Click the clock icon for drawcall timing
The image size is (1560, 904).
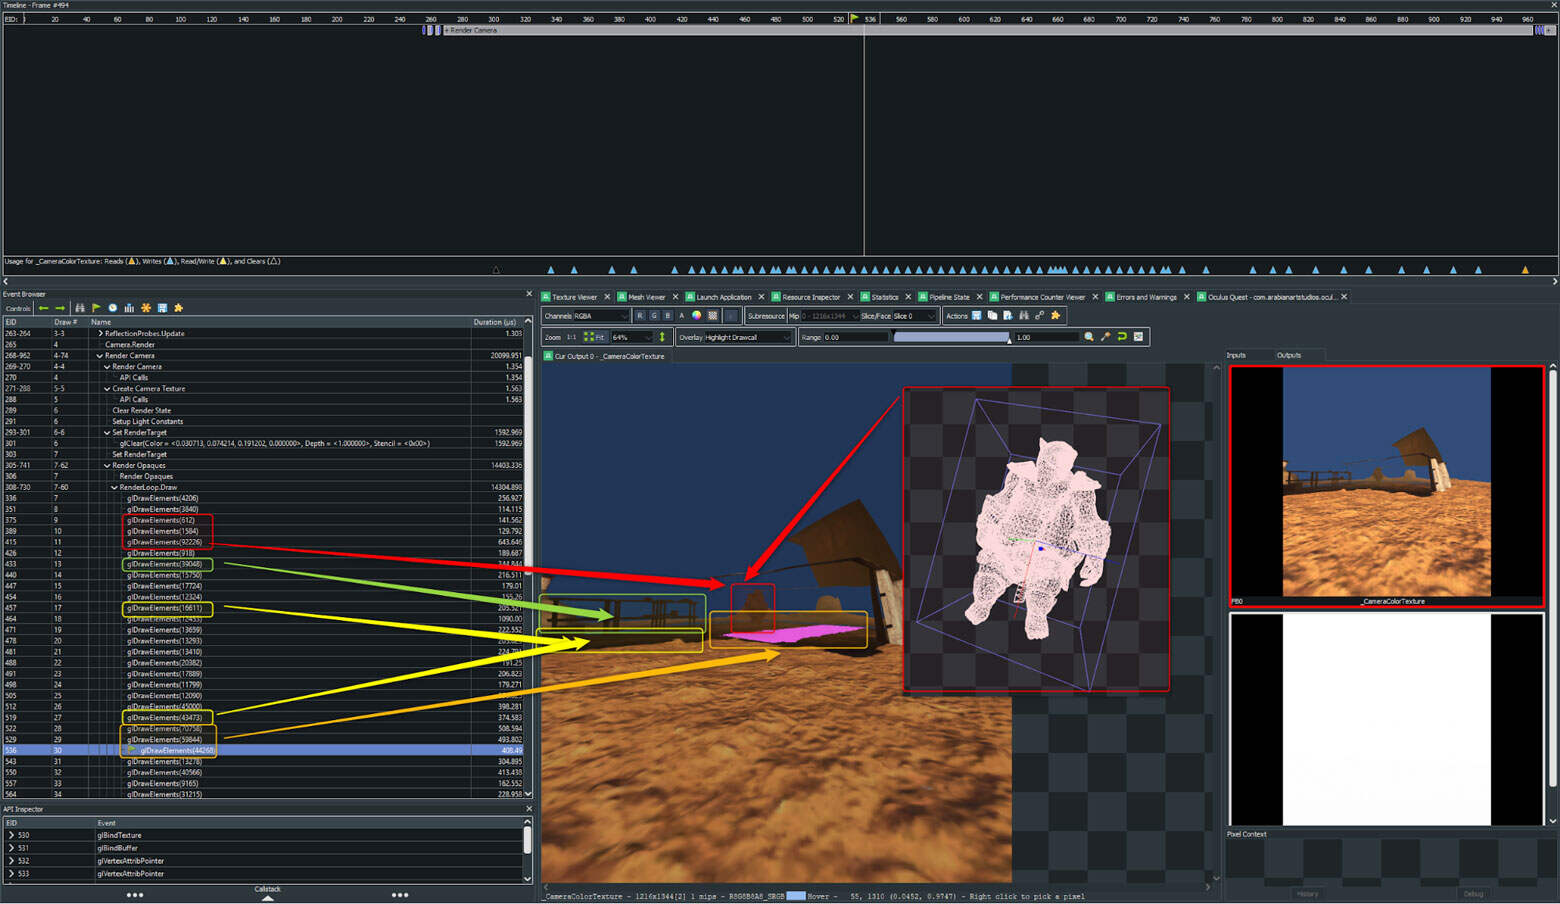(113, 308)
